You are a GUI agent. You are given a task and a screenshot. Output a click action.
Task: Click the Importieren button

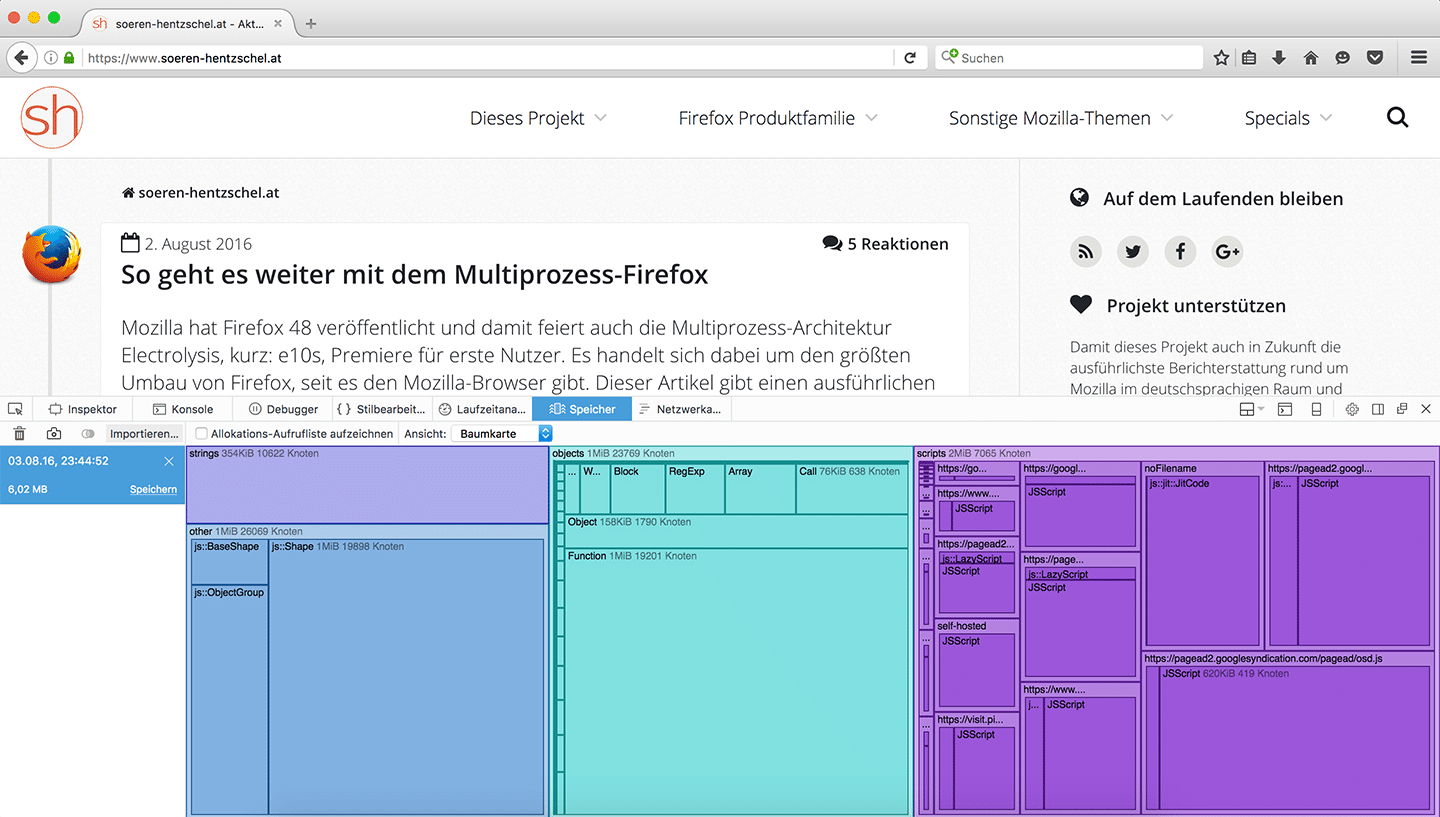144,434
